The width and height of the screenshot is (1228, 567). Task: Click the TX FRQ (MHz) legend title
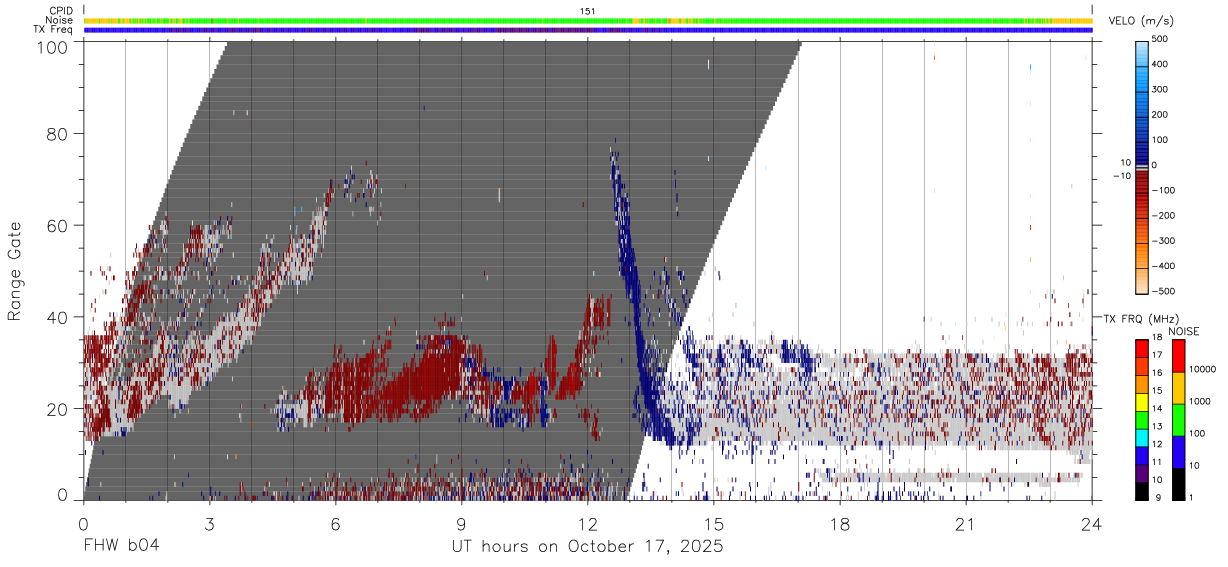(x=1141, y=318)
